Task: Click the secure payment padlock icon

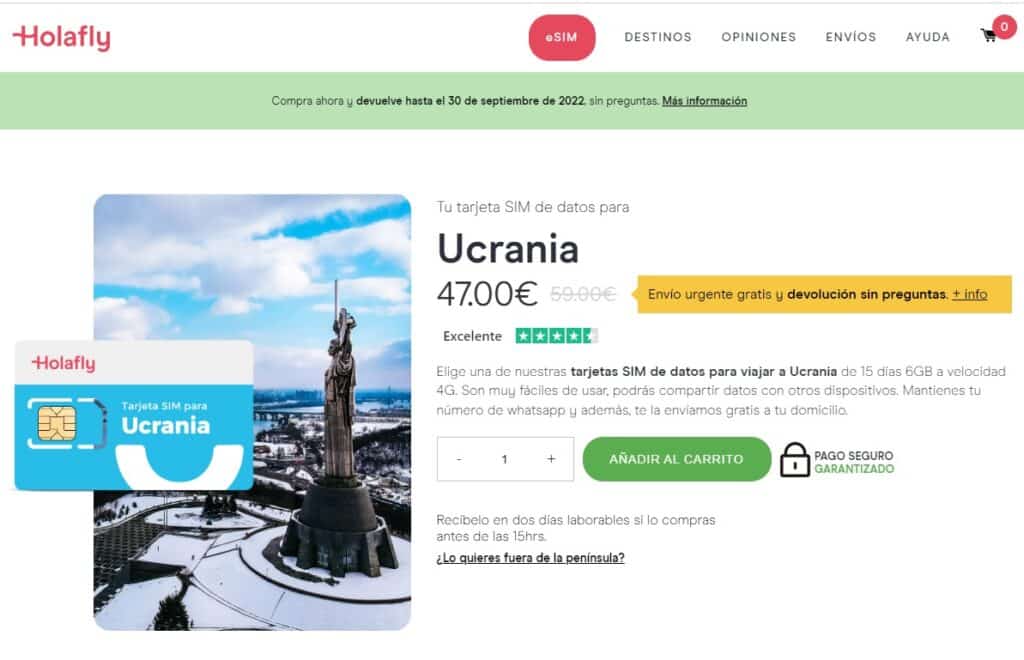Action: pos(794,460)
